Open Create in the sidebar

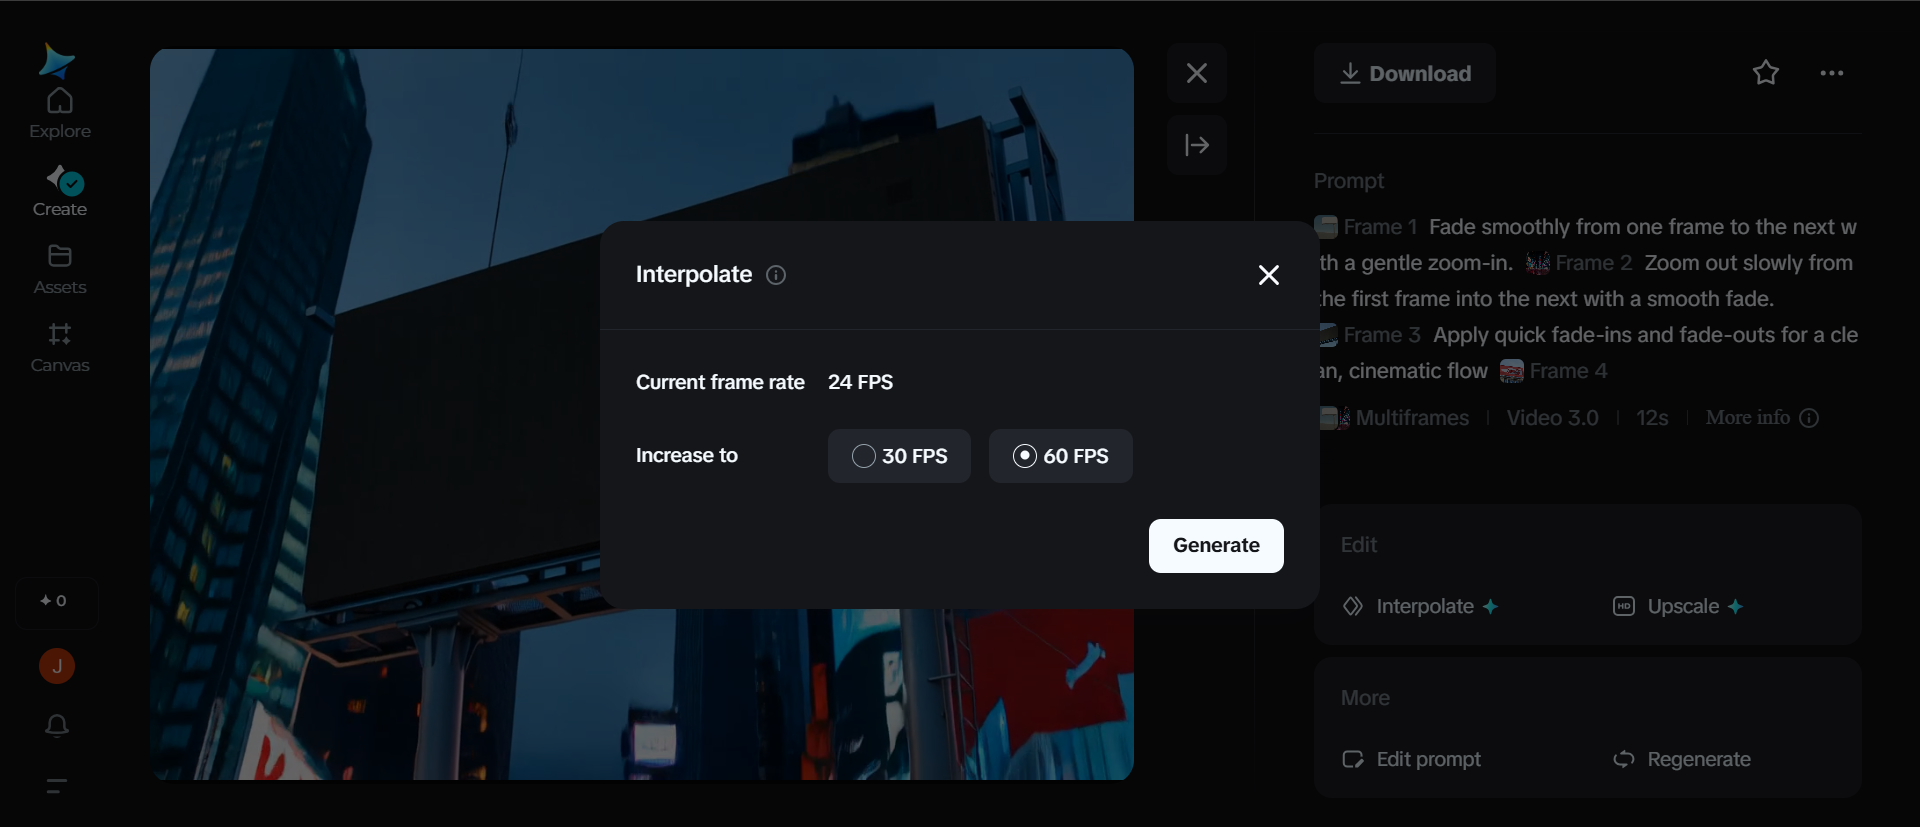60,191
